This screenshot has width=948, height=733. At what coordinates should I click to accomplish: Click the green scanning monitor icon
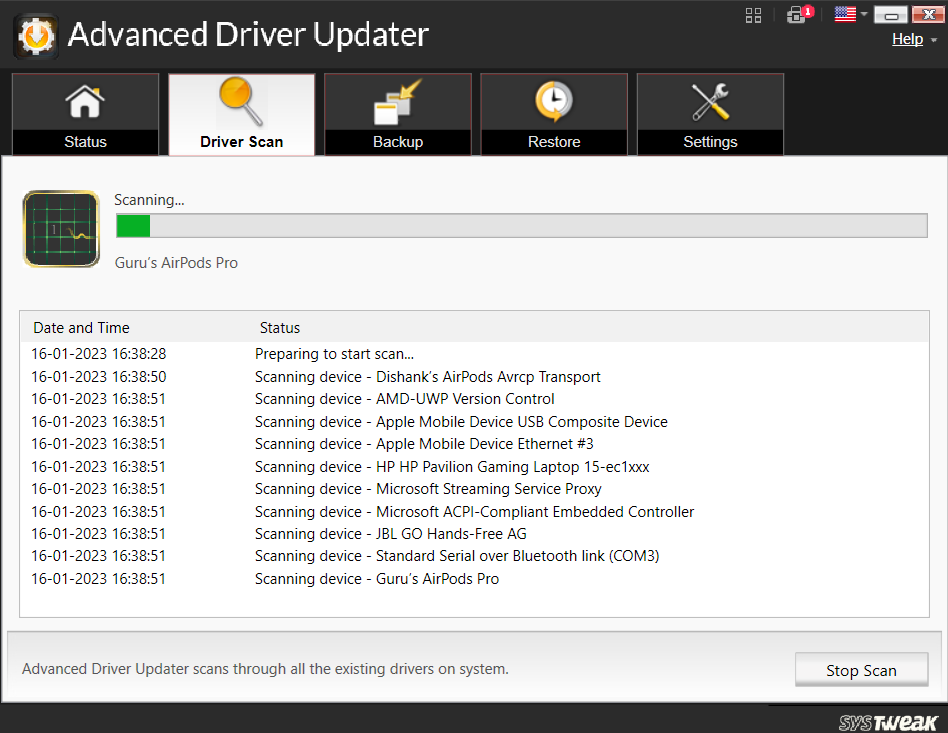pyautogui.click(x=61, y=229)
